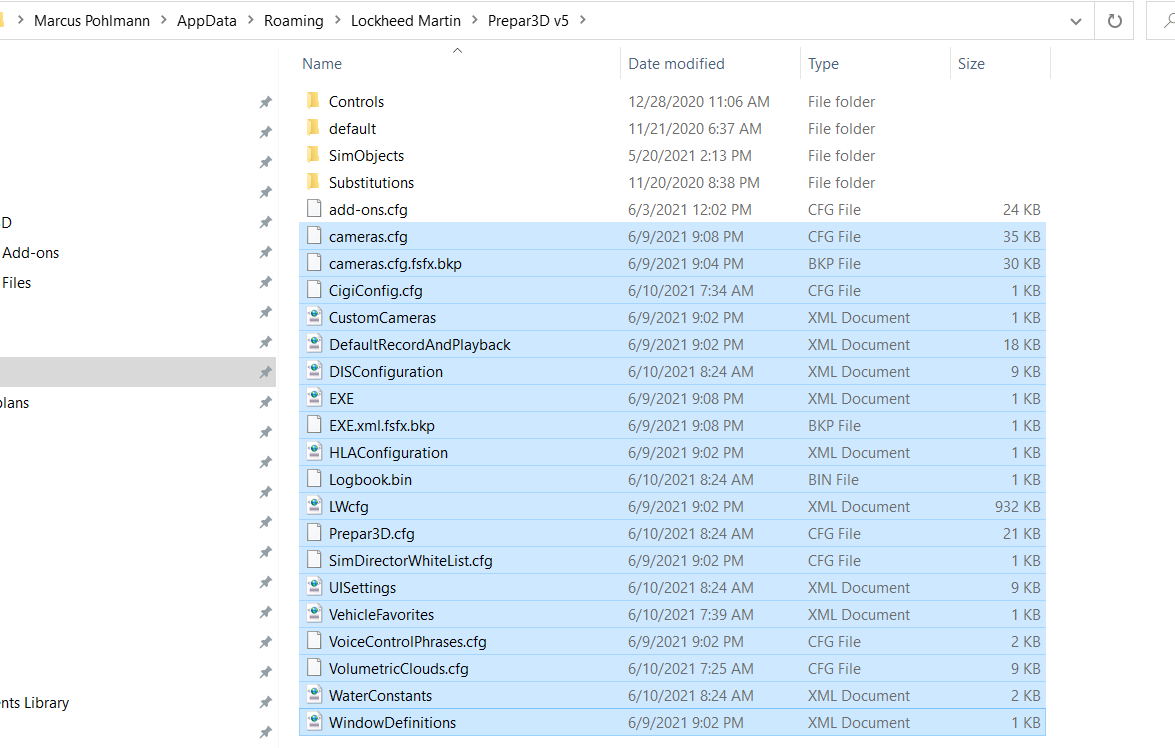Expand the chevron after AppData
Viewport: 1175px width, 748px height.
(x=250, y=20)
